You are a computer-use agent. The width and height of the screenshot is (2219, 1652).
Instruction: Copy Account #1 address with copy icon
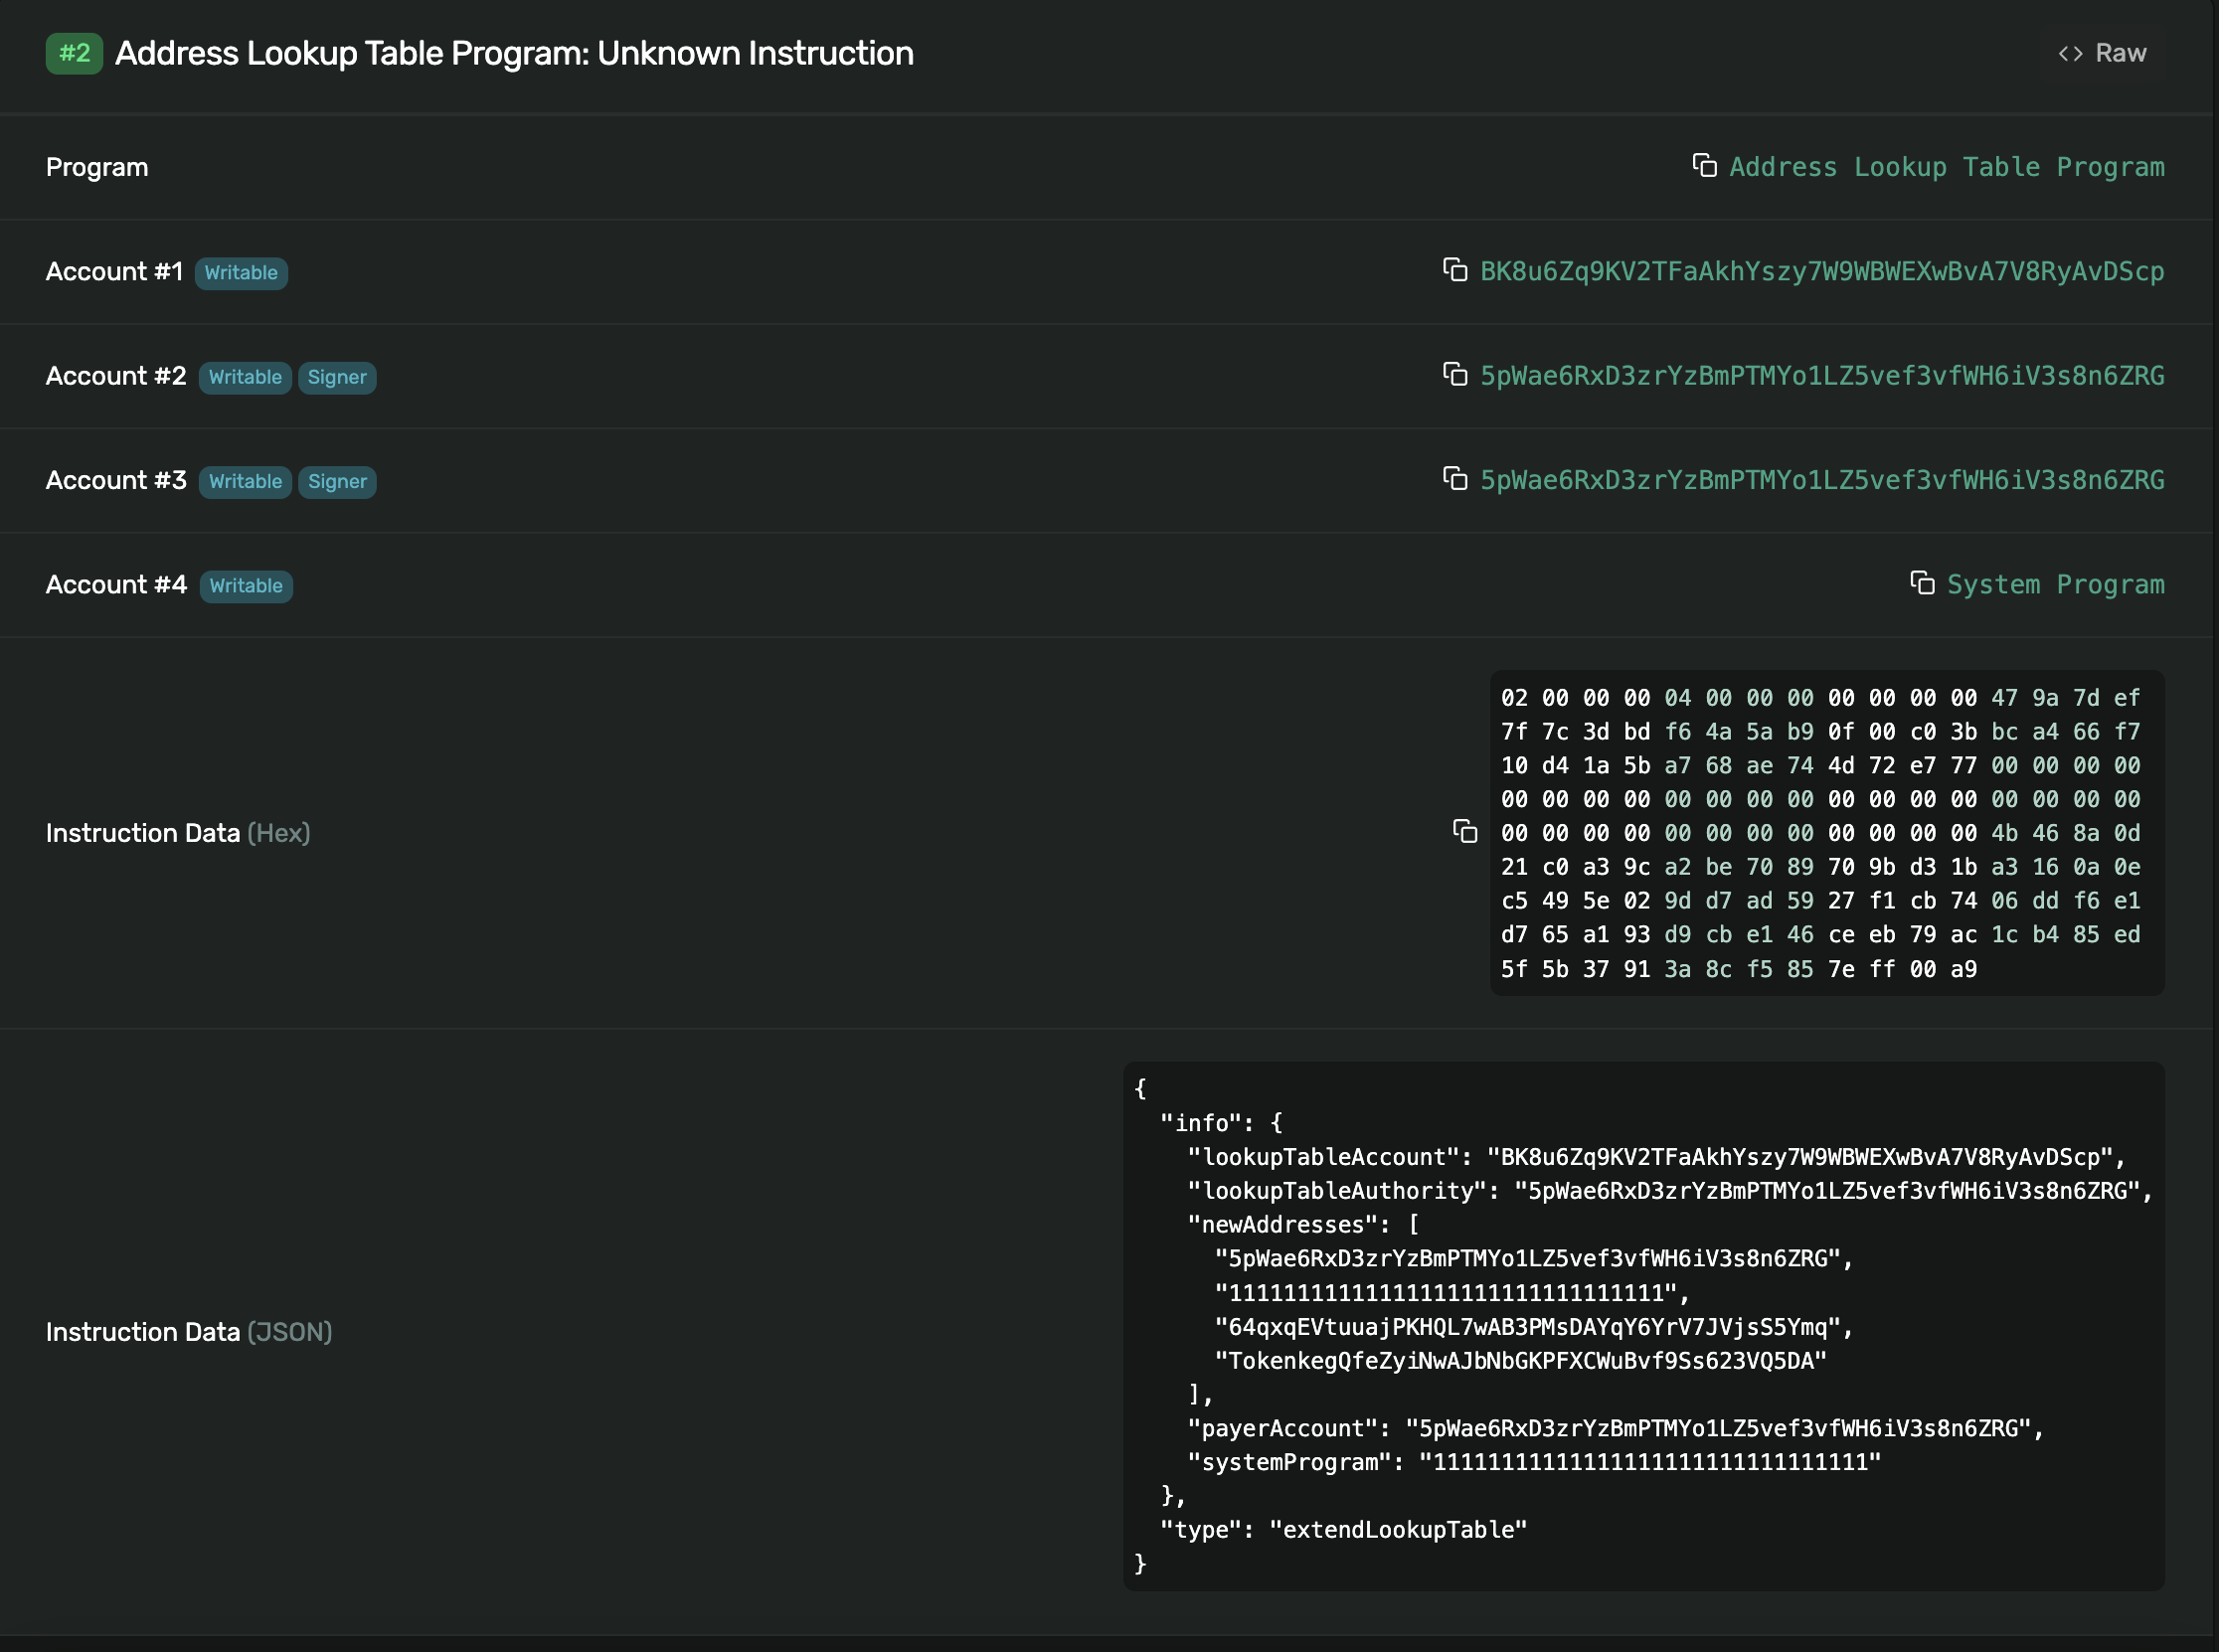coord(1455,270)
